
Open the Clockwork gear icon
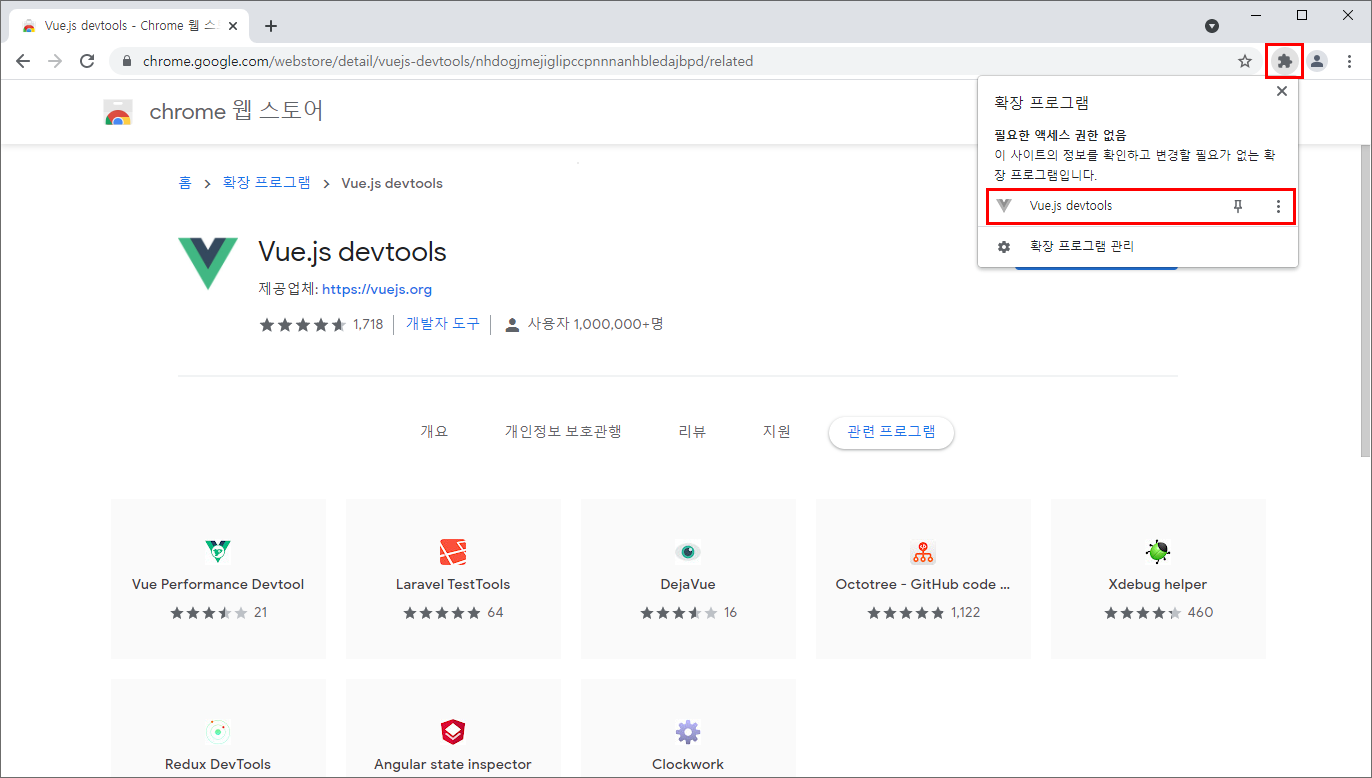[x=688, y=732]
